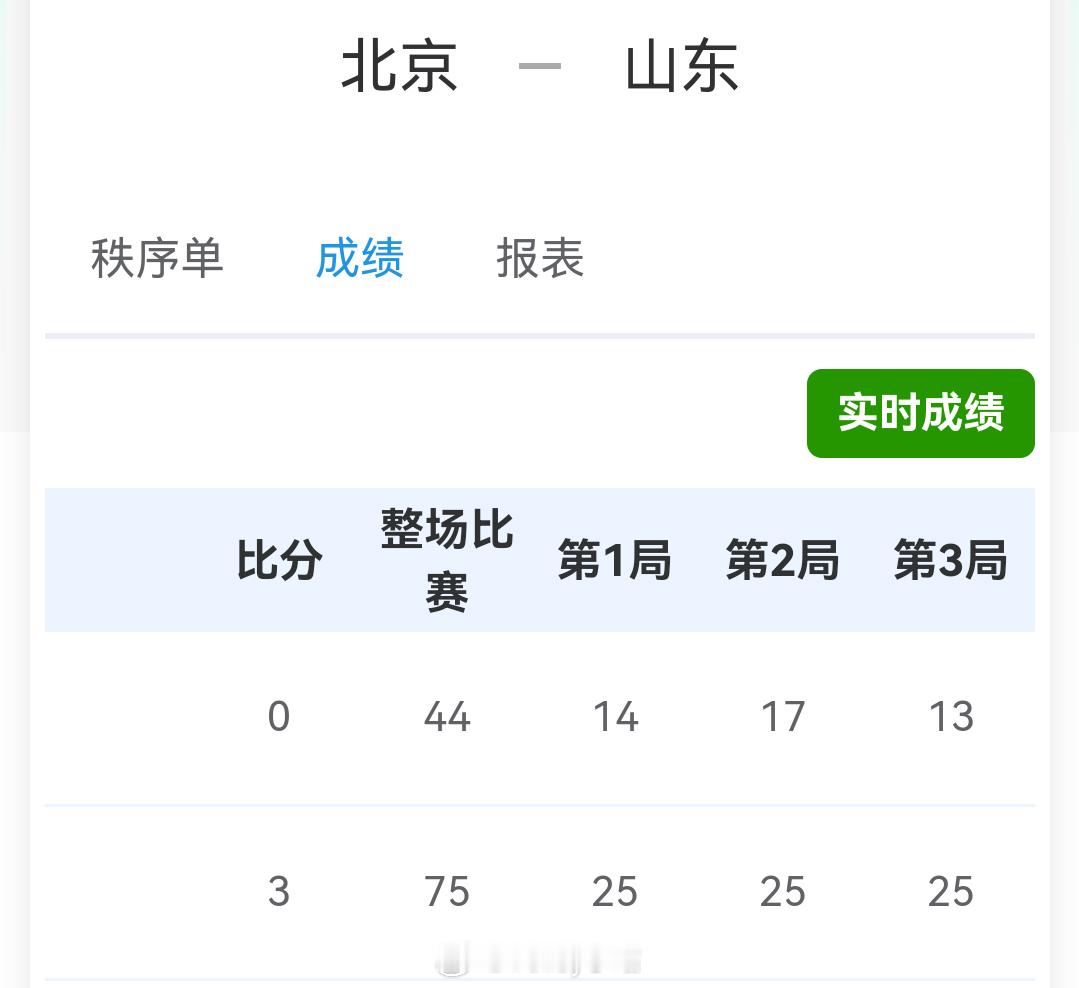1079x988 pixels.
Task: Click the green 实时成绩 button
Action: point(920,413)
